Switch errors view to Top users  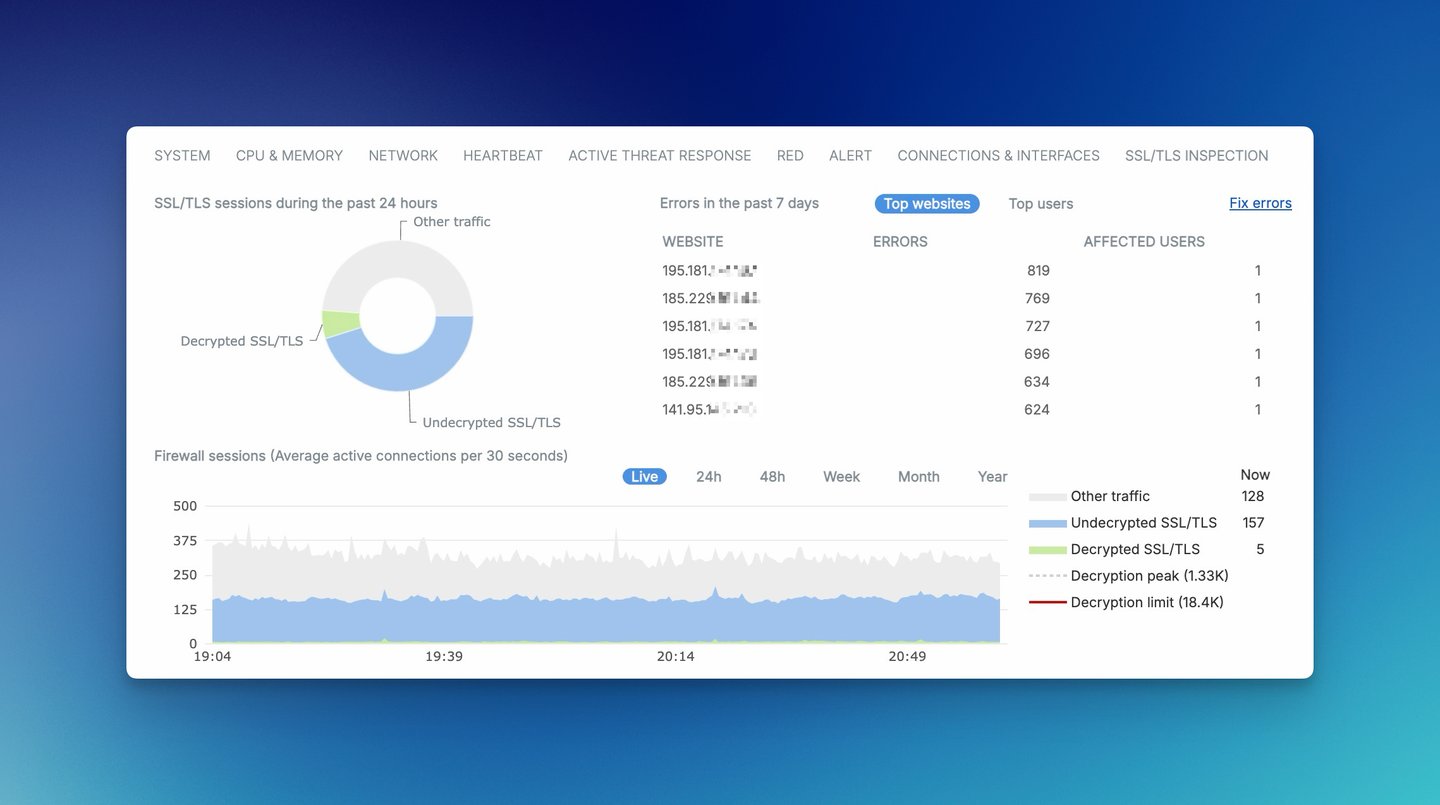click(1041, 204)
